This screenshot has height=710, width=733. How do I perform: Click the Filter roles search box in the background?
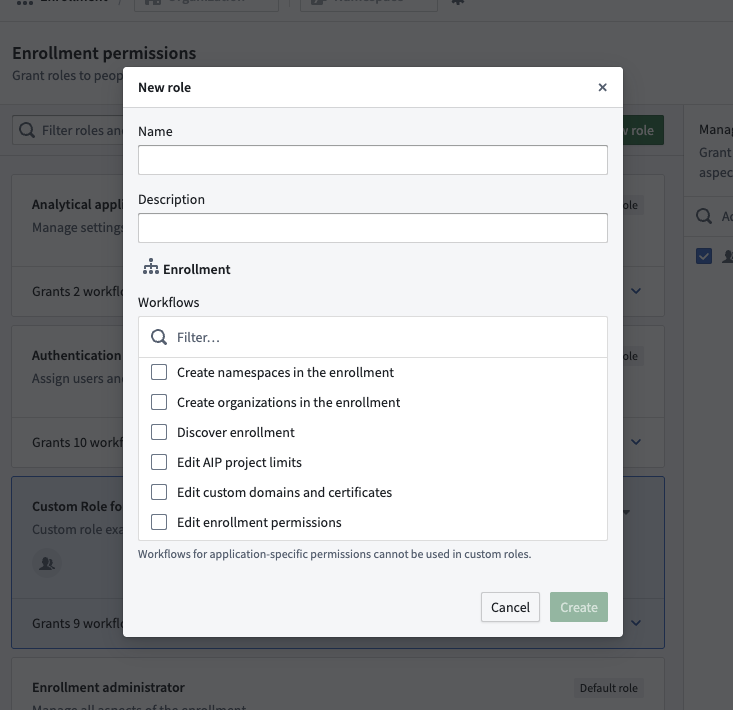click(x=68, y=130)
